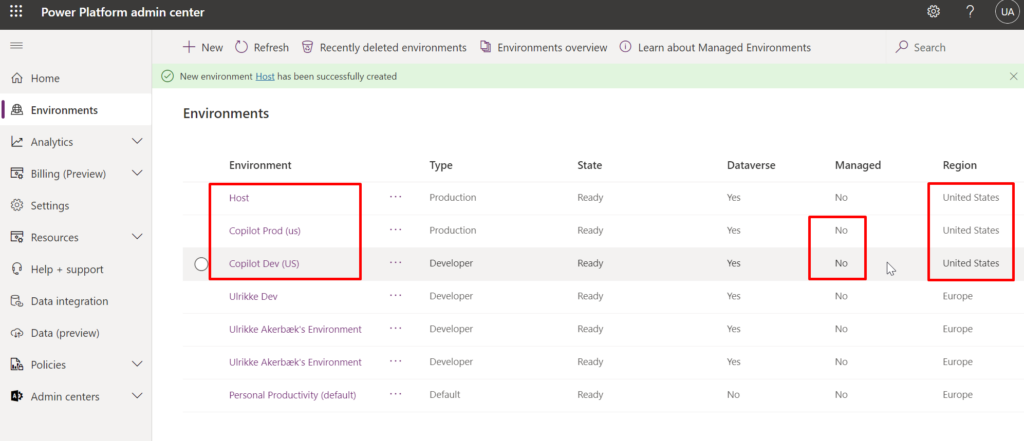Click the Resources sidebar icon
This screenshot has height=441, width=1024.
(x=17, y=237)
